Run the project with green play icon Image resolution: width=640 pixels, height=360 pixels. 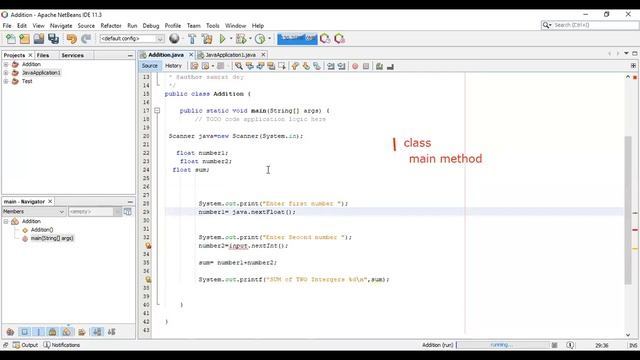click(x=222, y=39)
